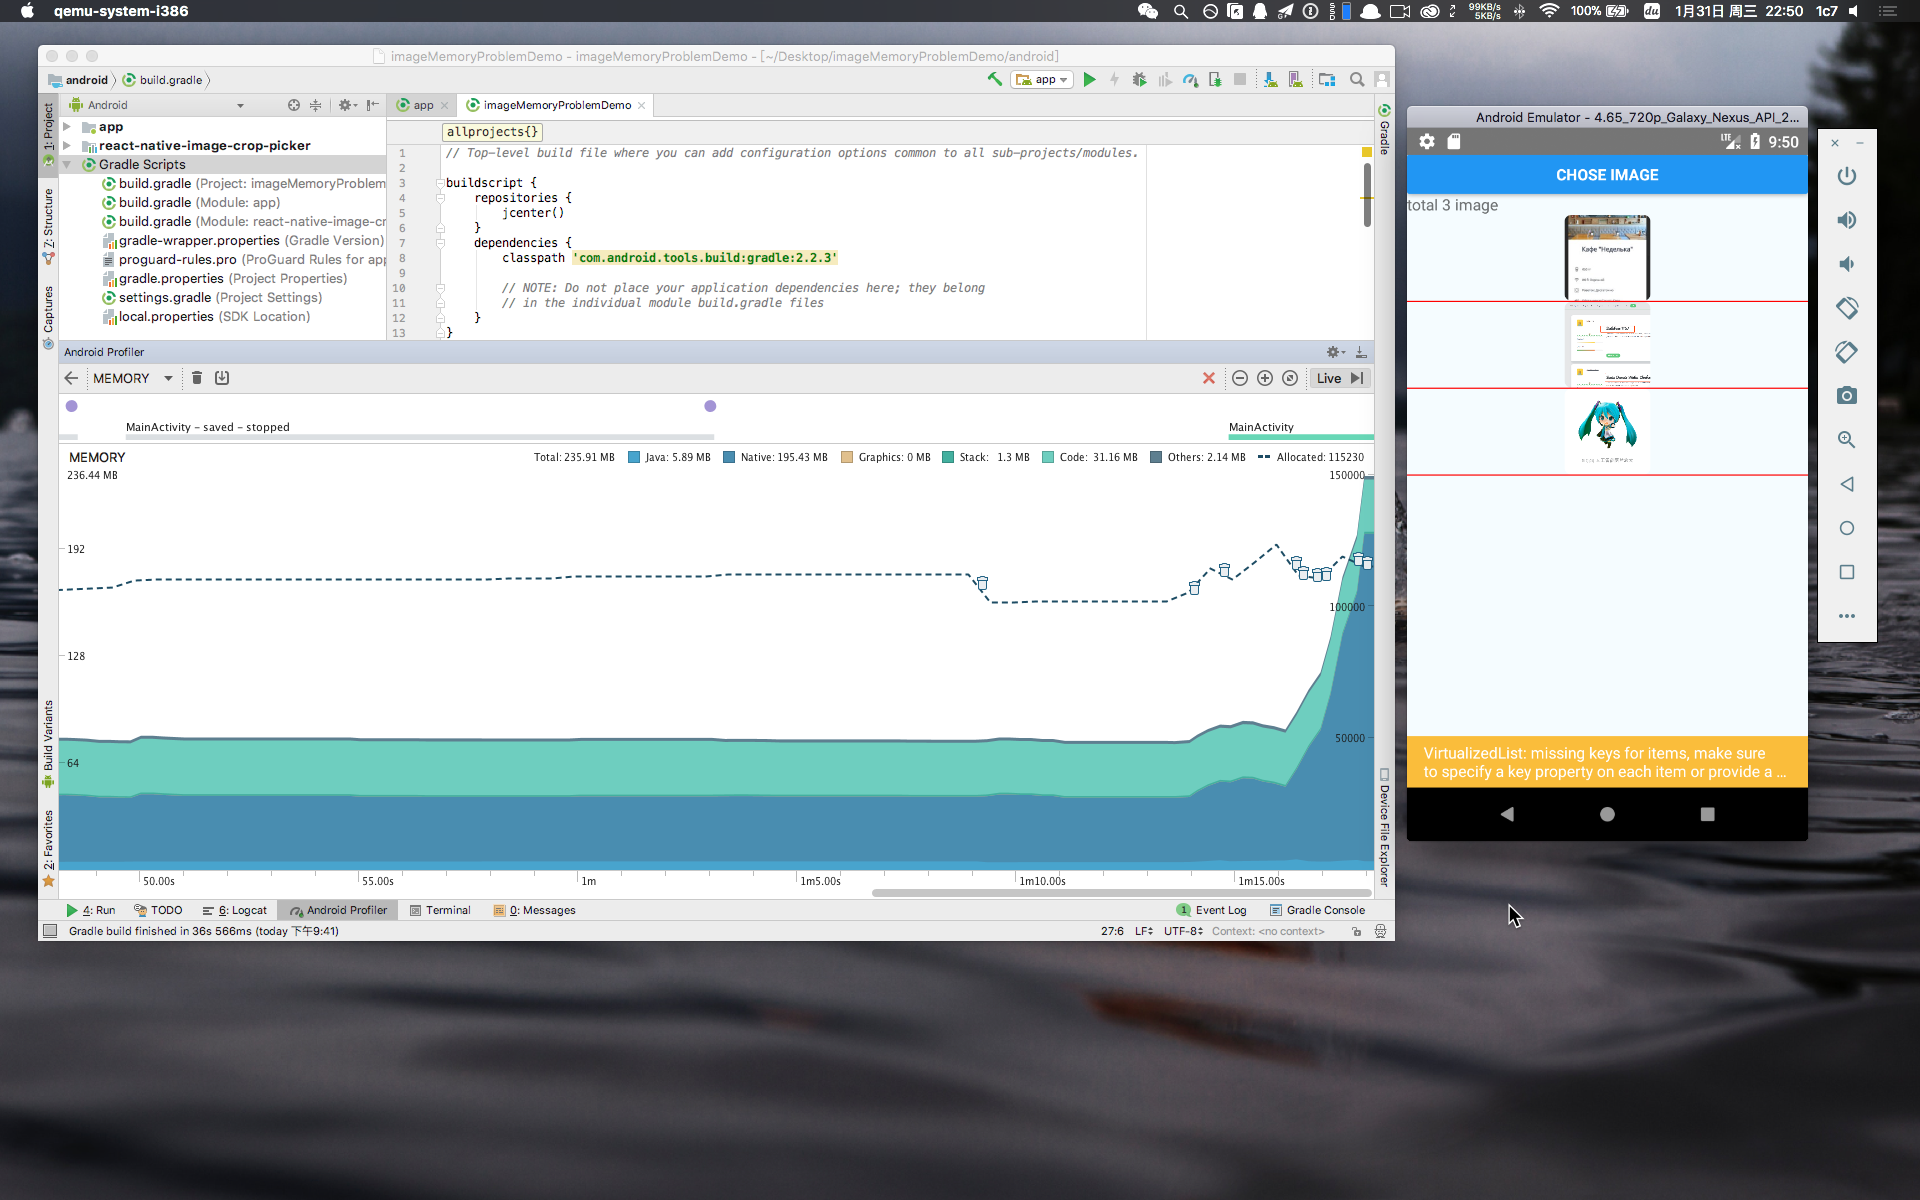Toggle the Gradle right side panel
The height and width of the screenshot is (1200, 1920).
(x=1384, y=129)
